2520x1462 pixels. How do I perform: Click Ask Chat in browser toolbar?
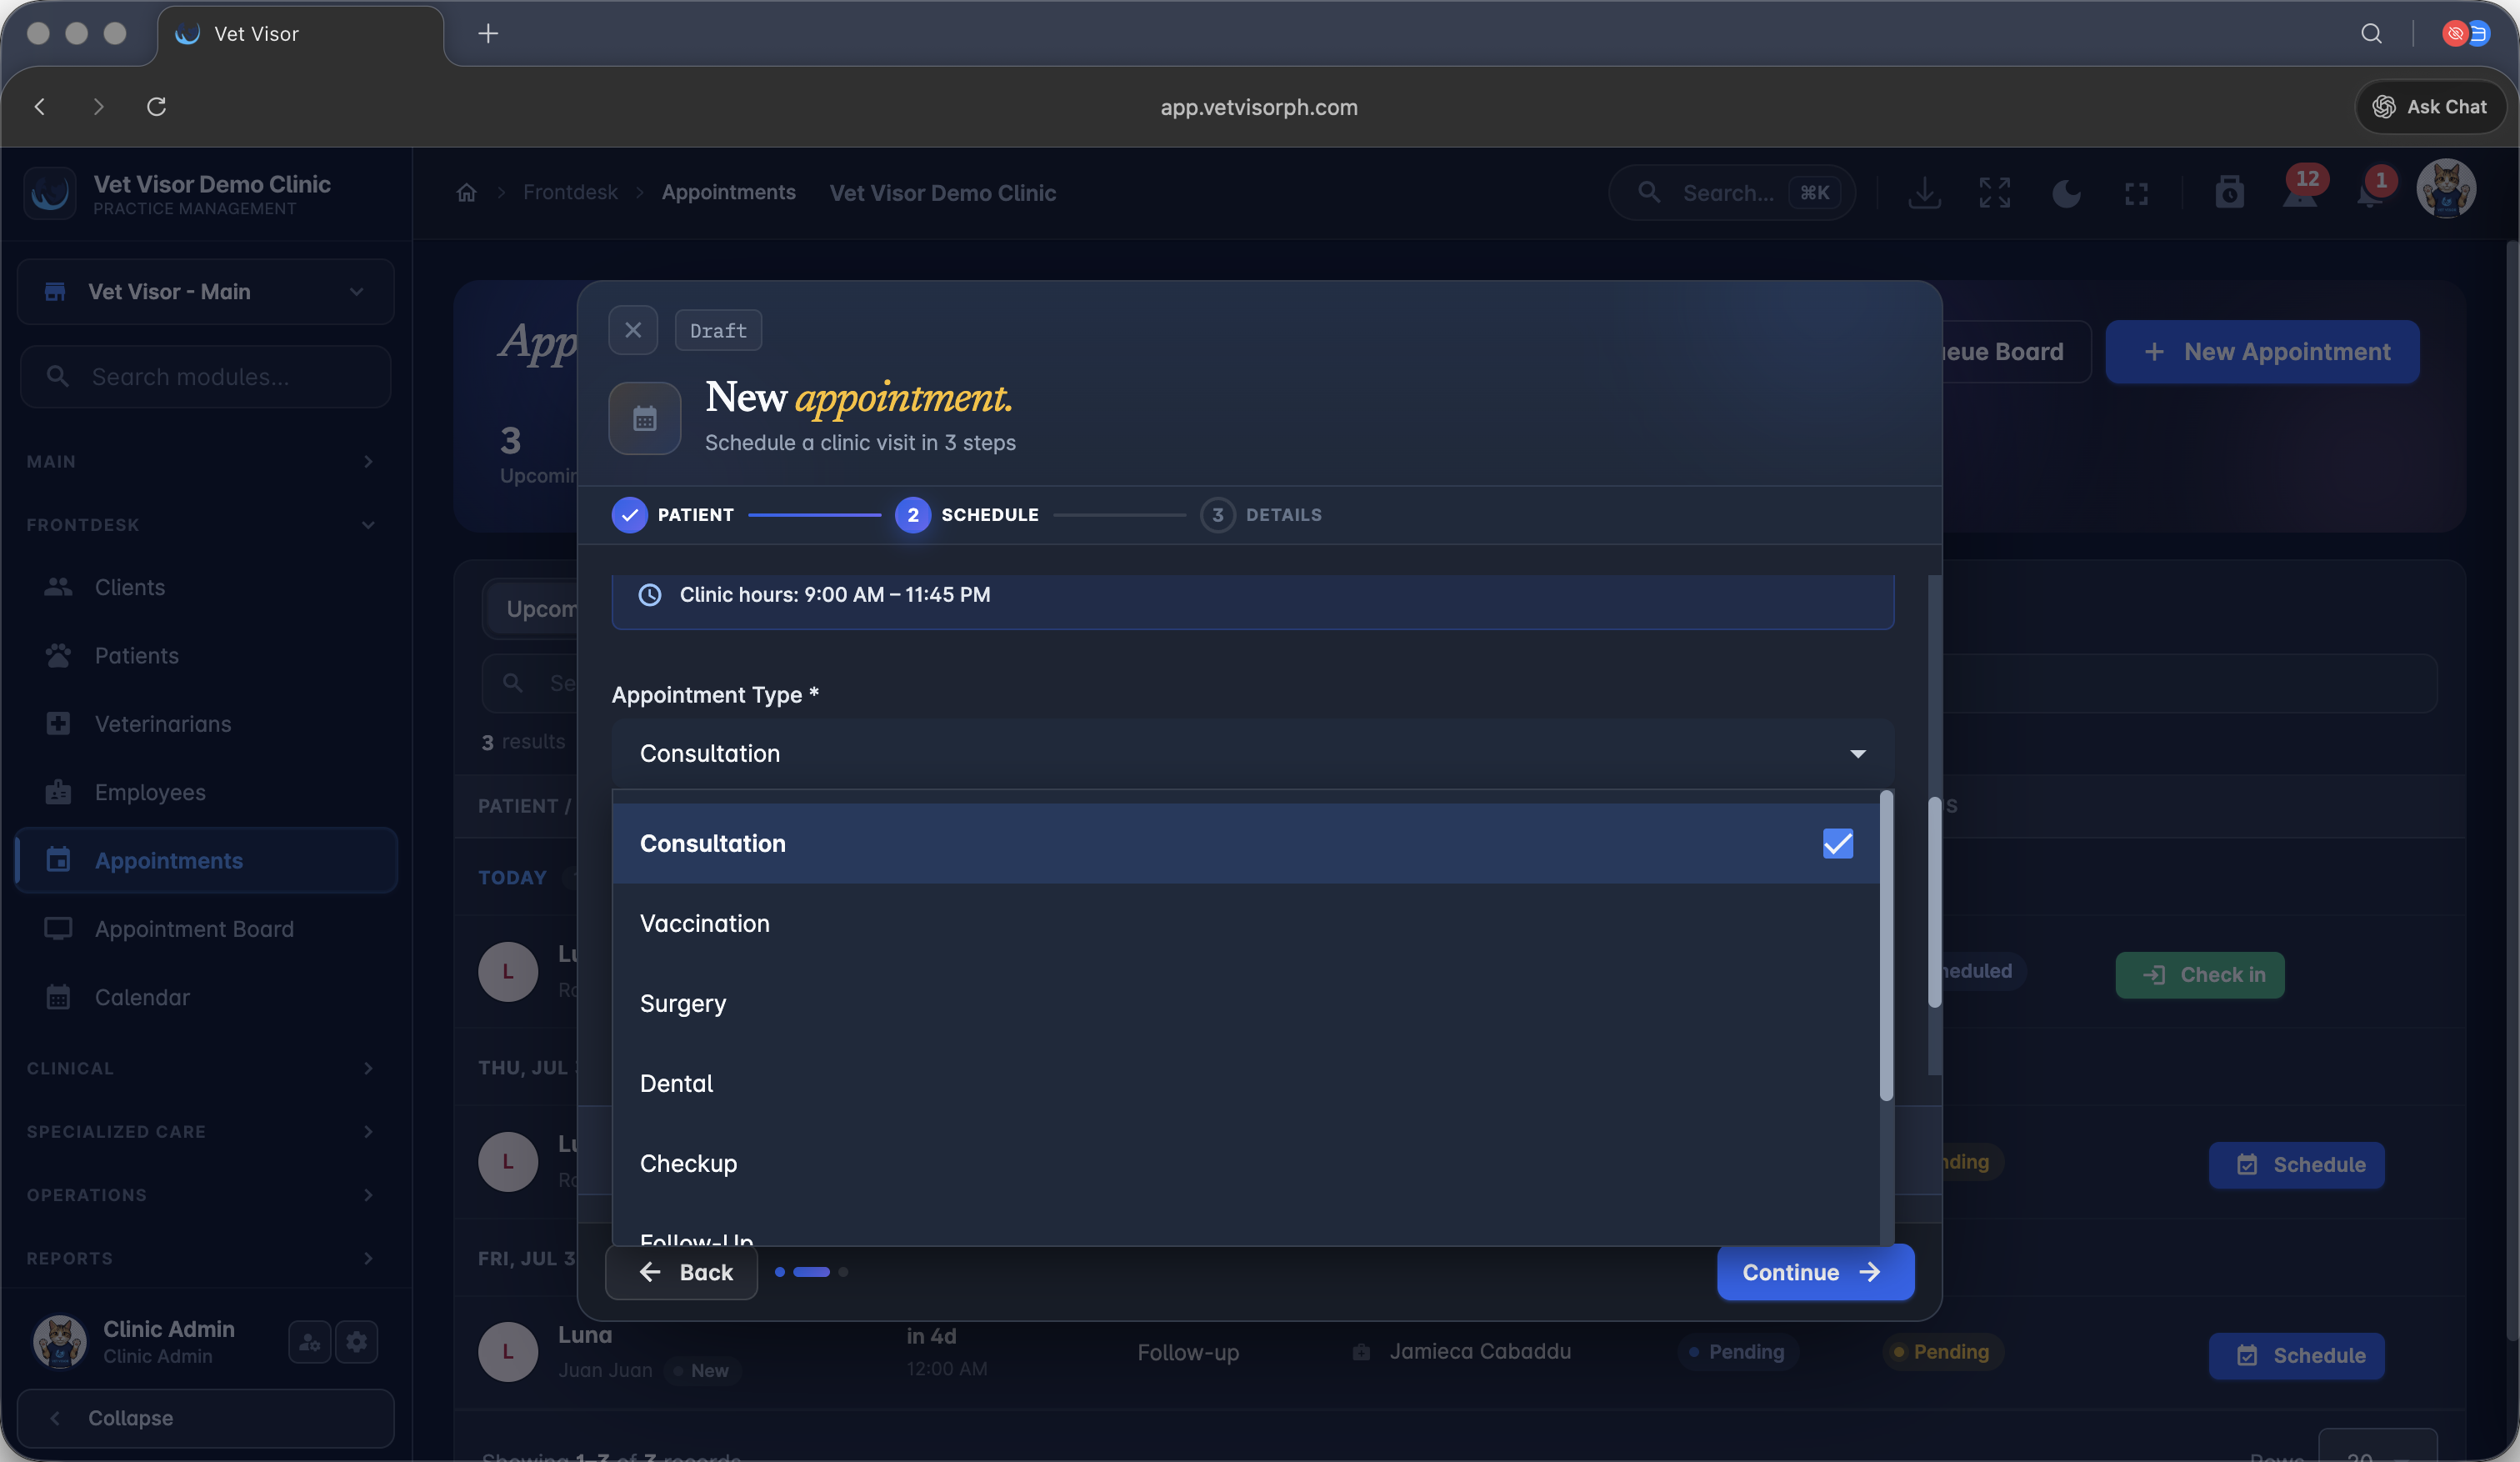(x=2430, y=107)
